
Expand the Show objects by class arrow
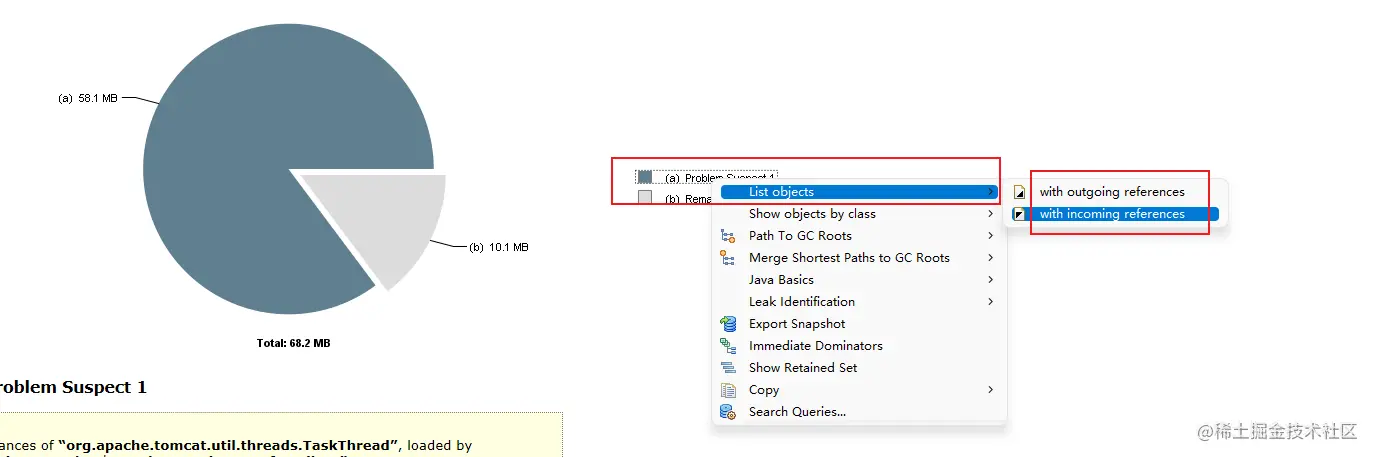(x=991, y=214)
